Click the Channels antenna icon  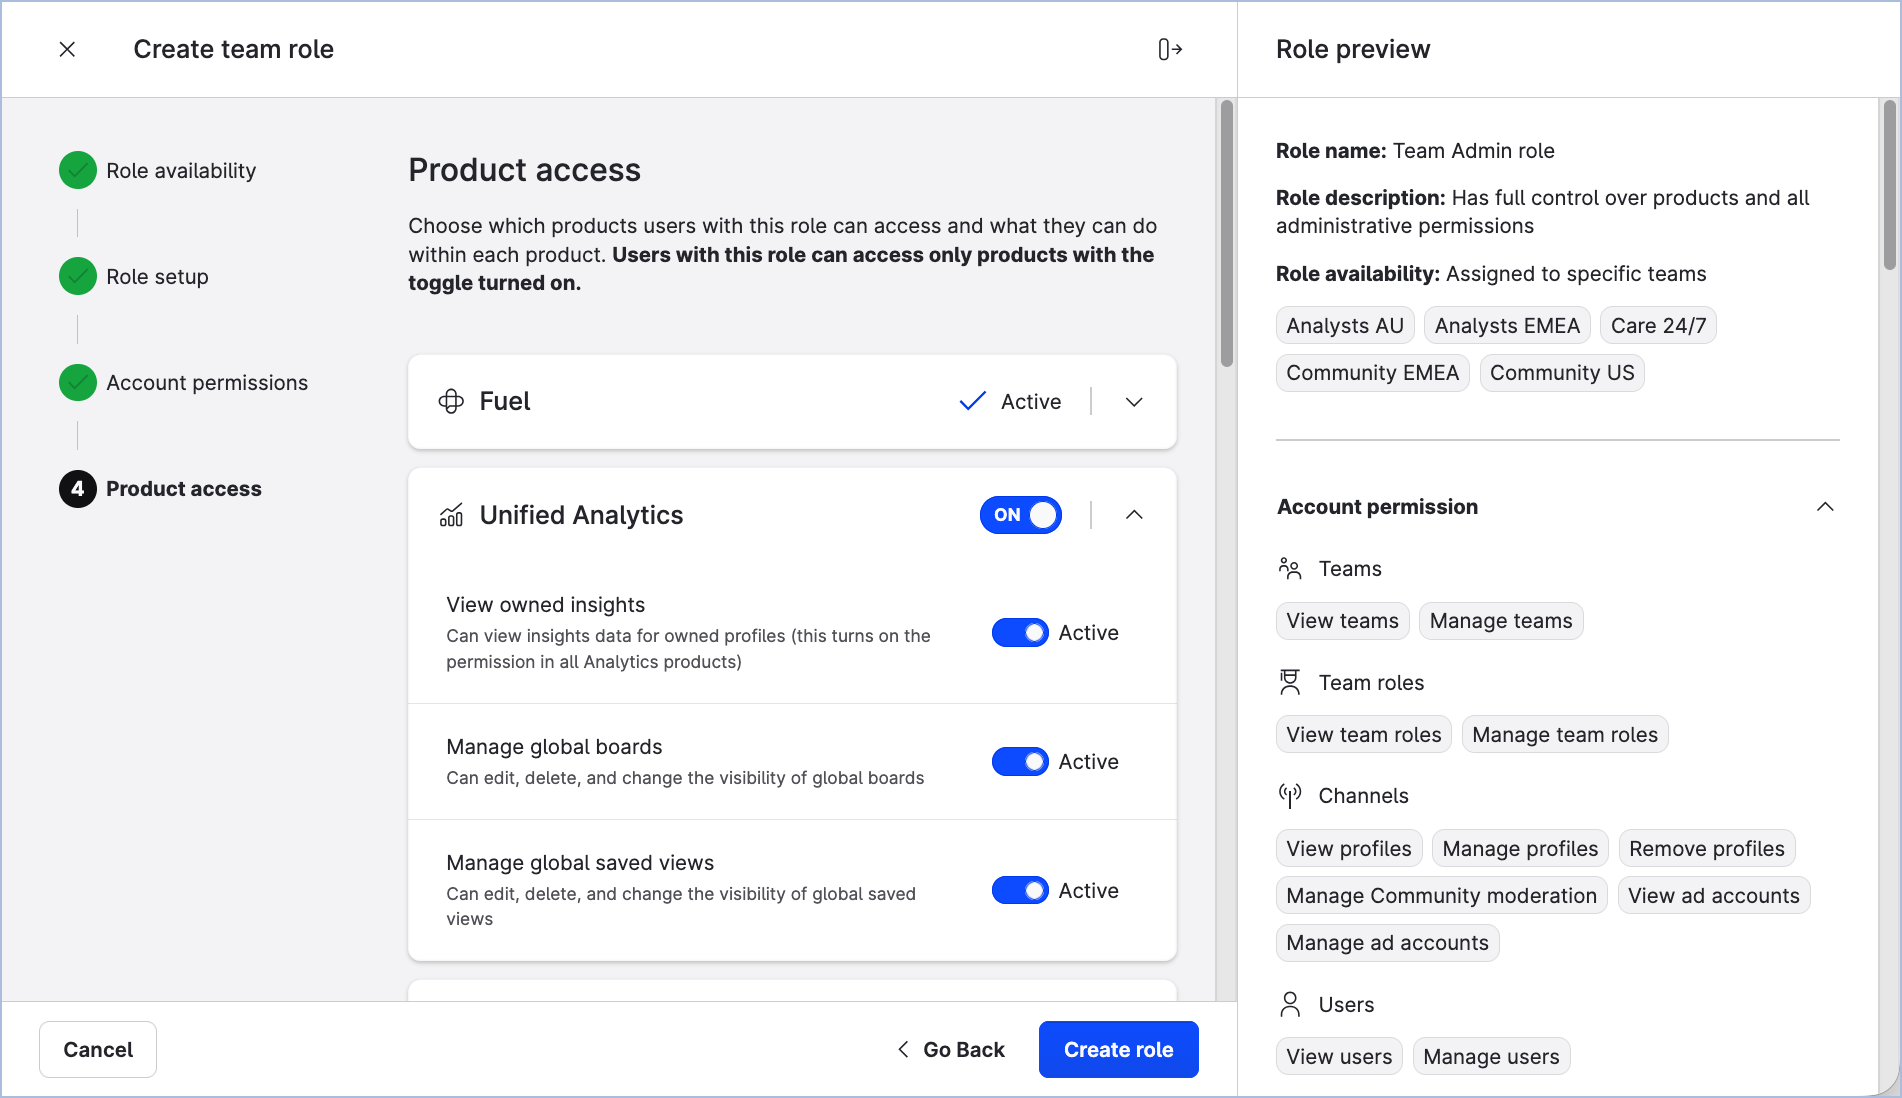click(x=1290, y=796)
